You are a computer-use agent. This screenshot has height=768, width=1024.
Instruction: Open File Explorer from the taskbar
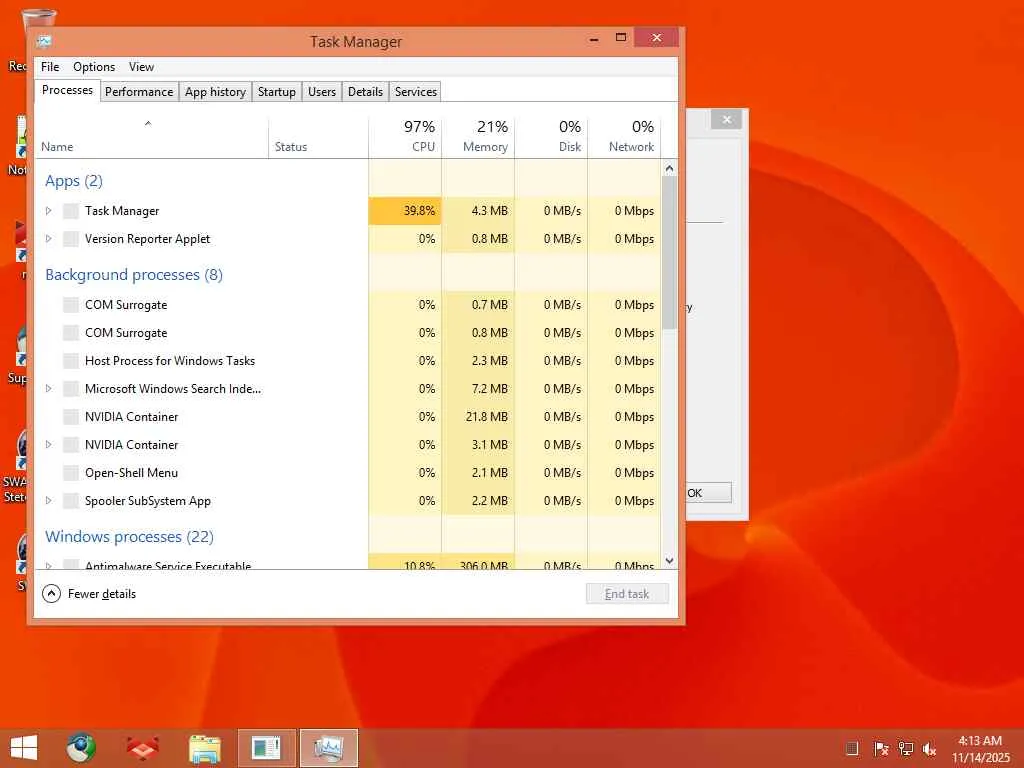click(x=204, y=749)
